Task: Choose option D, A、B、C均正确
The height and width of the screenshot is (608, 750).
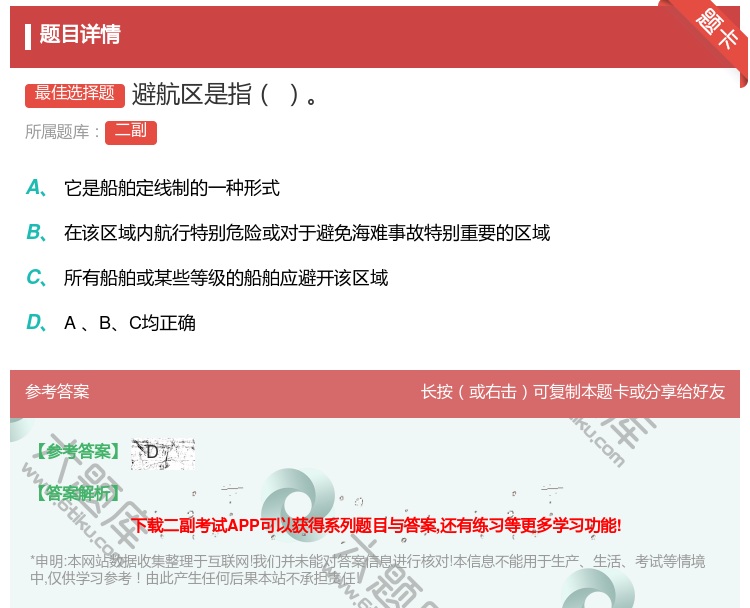Action: tap(130, 323)
